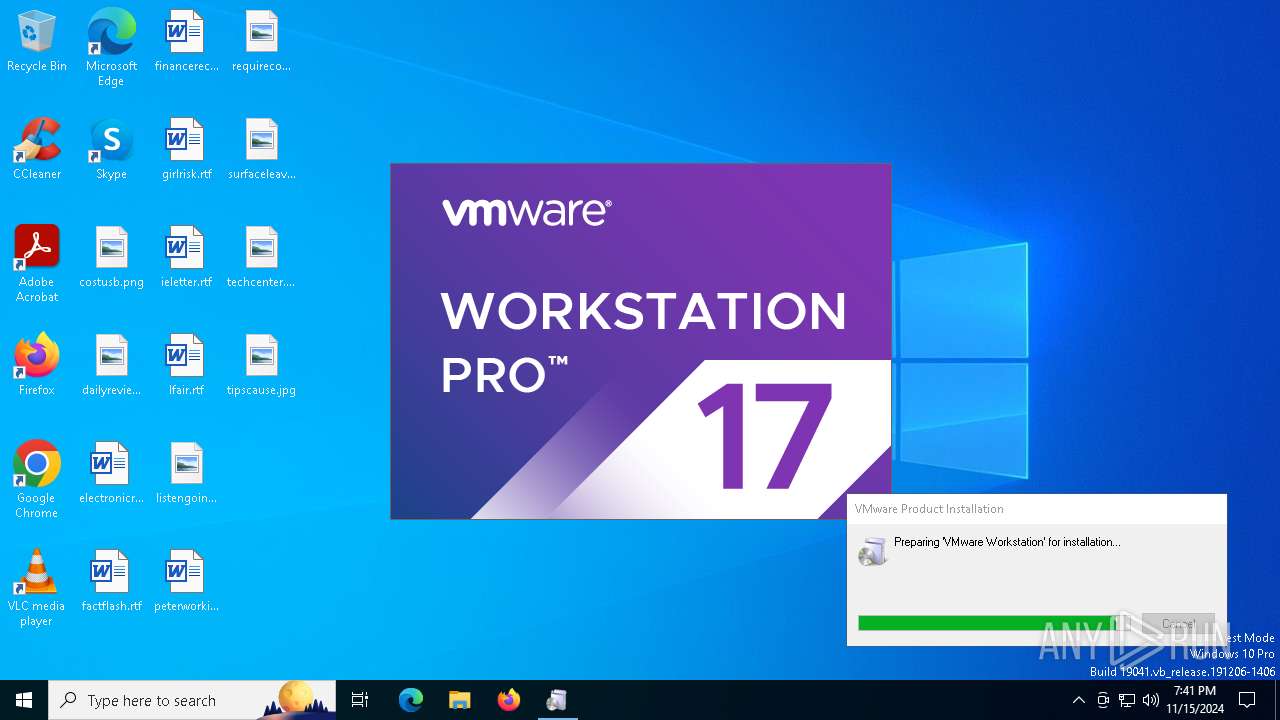Open Skype desktop shortcut
The image size is (1280, 720).
(111, 150)
